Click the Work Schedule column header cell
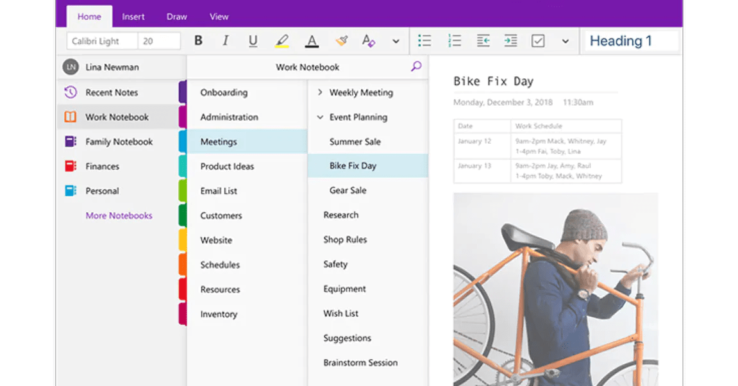This screenshot has height=386, width=738. (x=566, y=126)
